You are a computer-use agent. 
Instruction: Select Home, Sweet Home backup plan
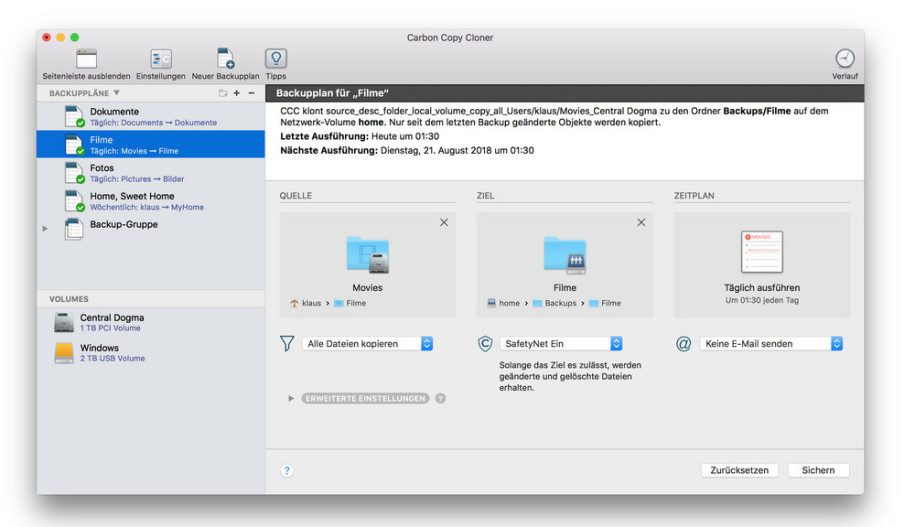click(151, 201)
